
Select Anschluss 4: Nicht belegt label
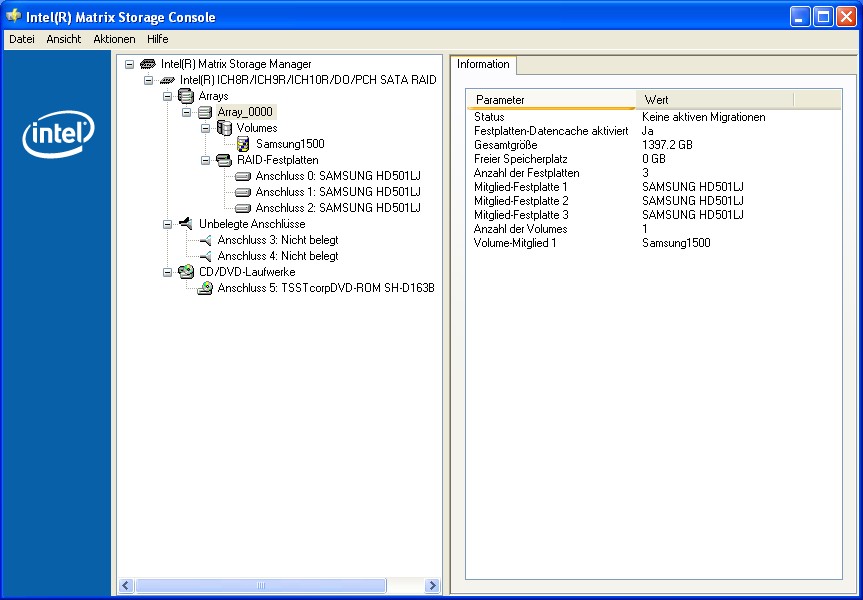point(278,256)
